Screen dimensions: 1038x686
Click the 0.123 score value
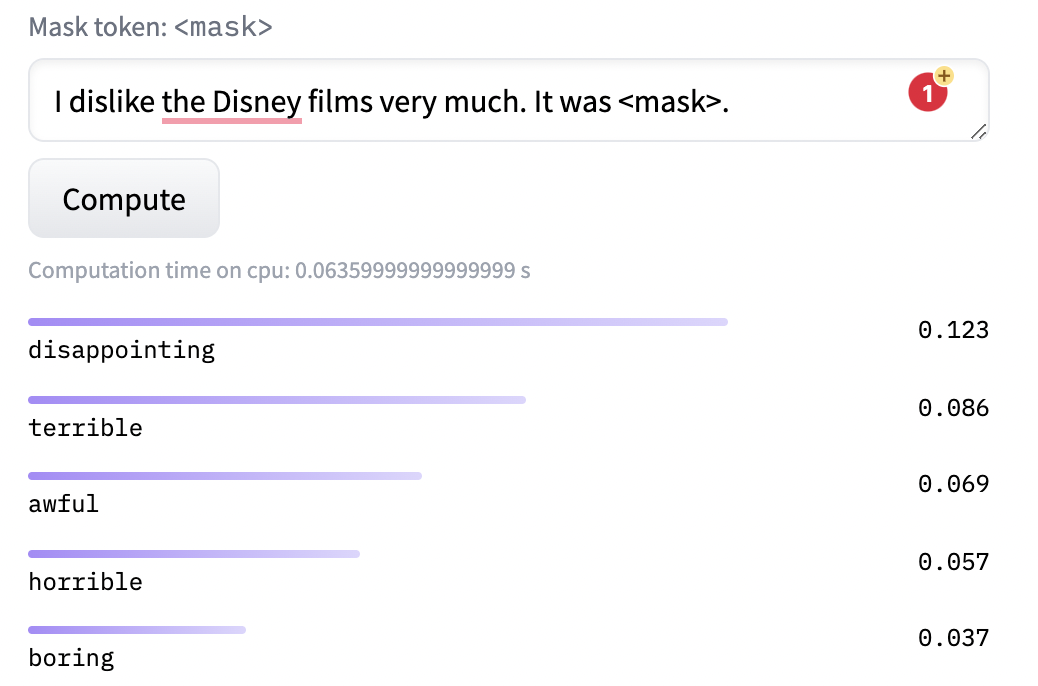[x=953, y=330]
